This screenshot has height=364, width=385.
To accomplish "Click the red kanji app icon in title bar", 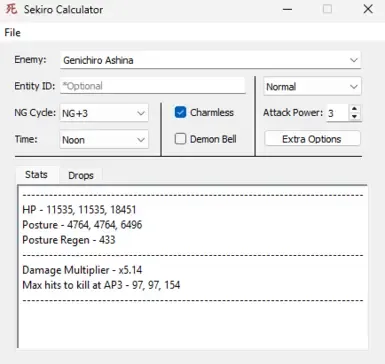I will click(x=11, y=9).
